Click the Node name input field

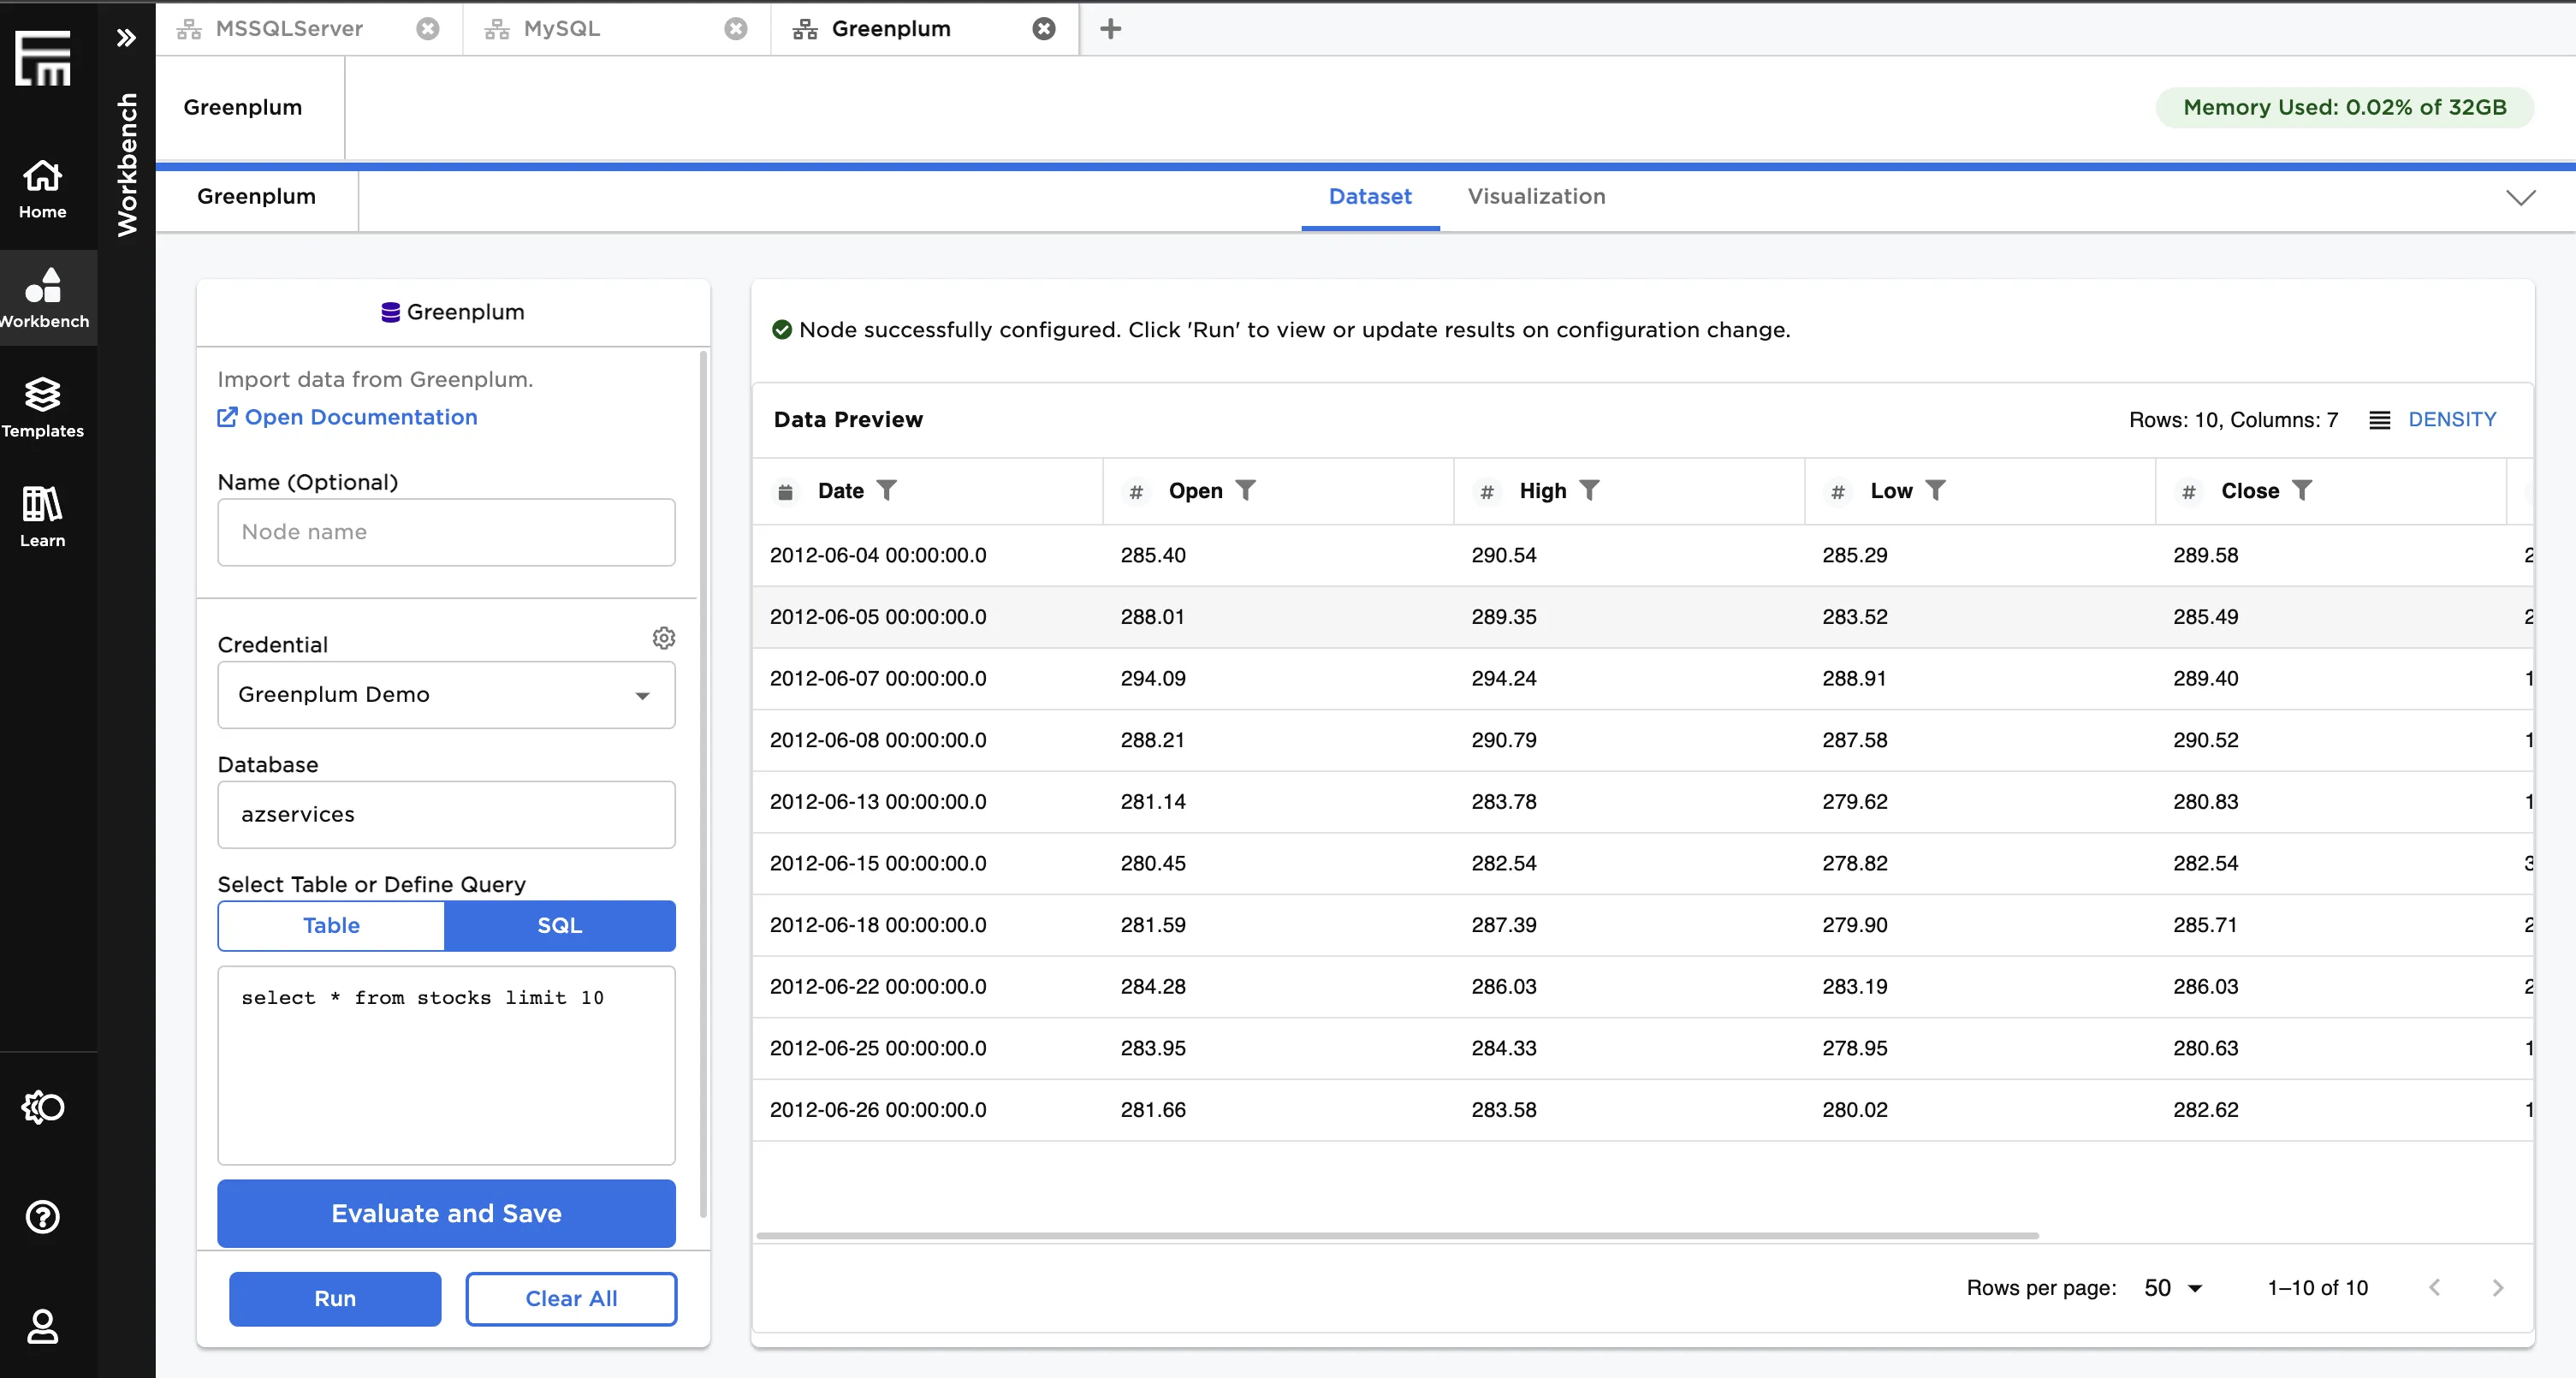click(446, 532)
